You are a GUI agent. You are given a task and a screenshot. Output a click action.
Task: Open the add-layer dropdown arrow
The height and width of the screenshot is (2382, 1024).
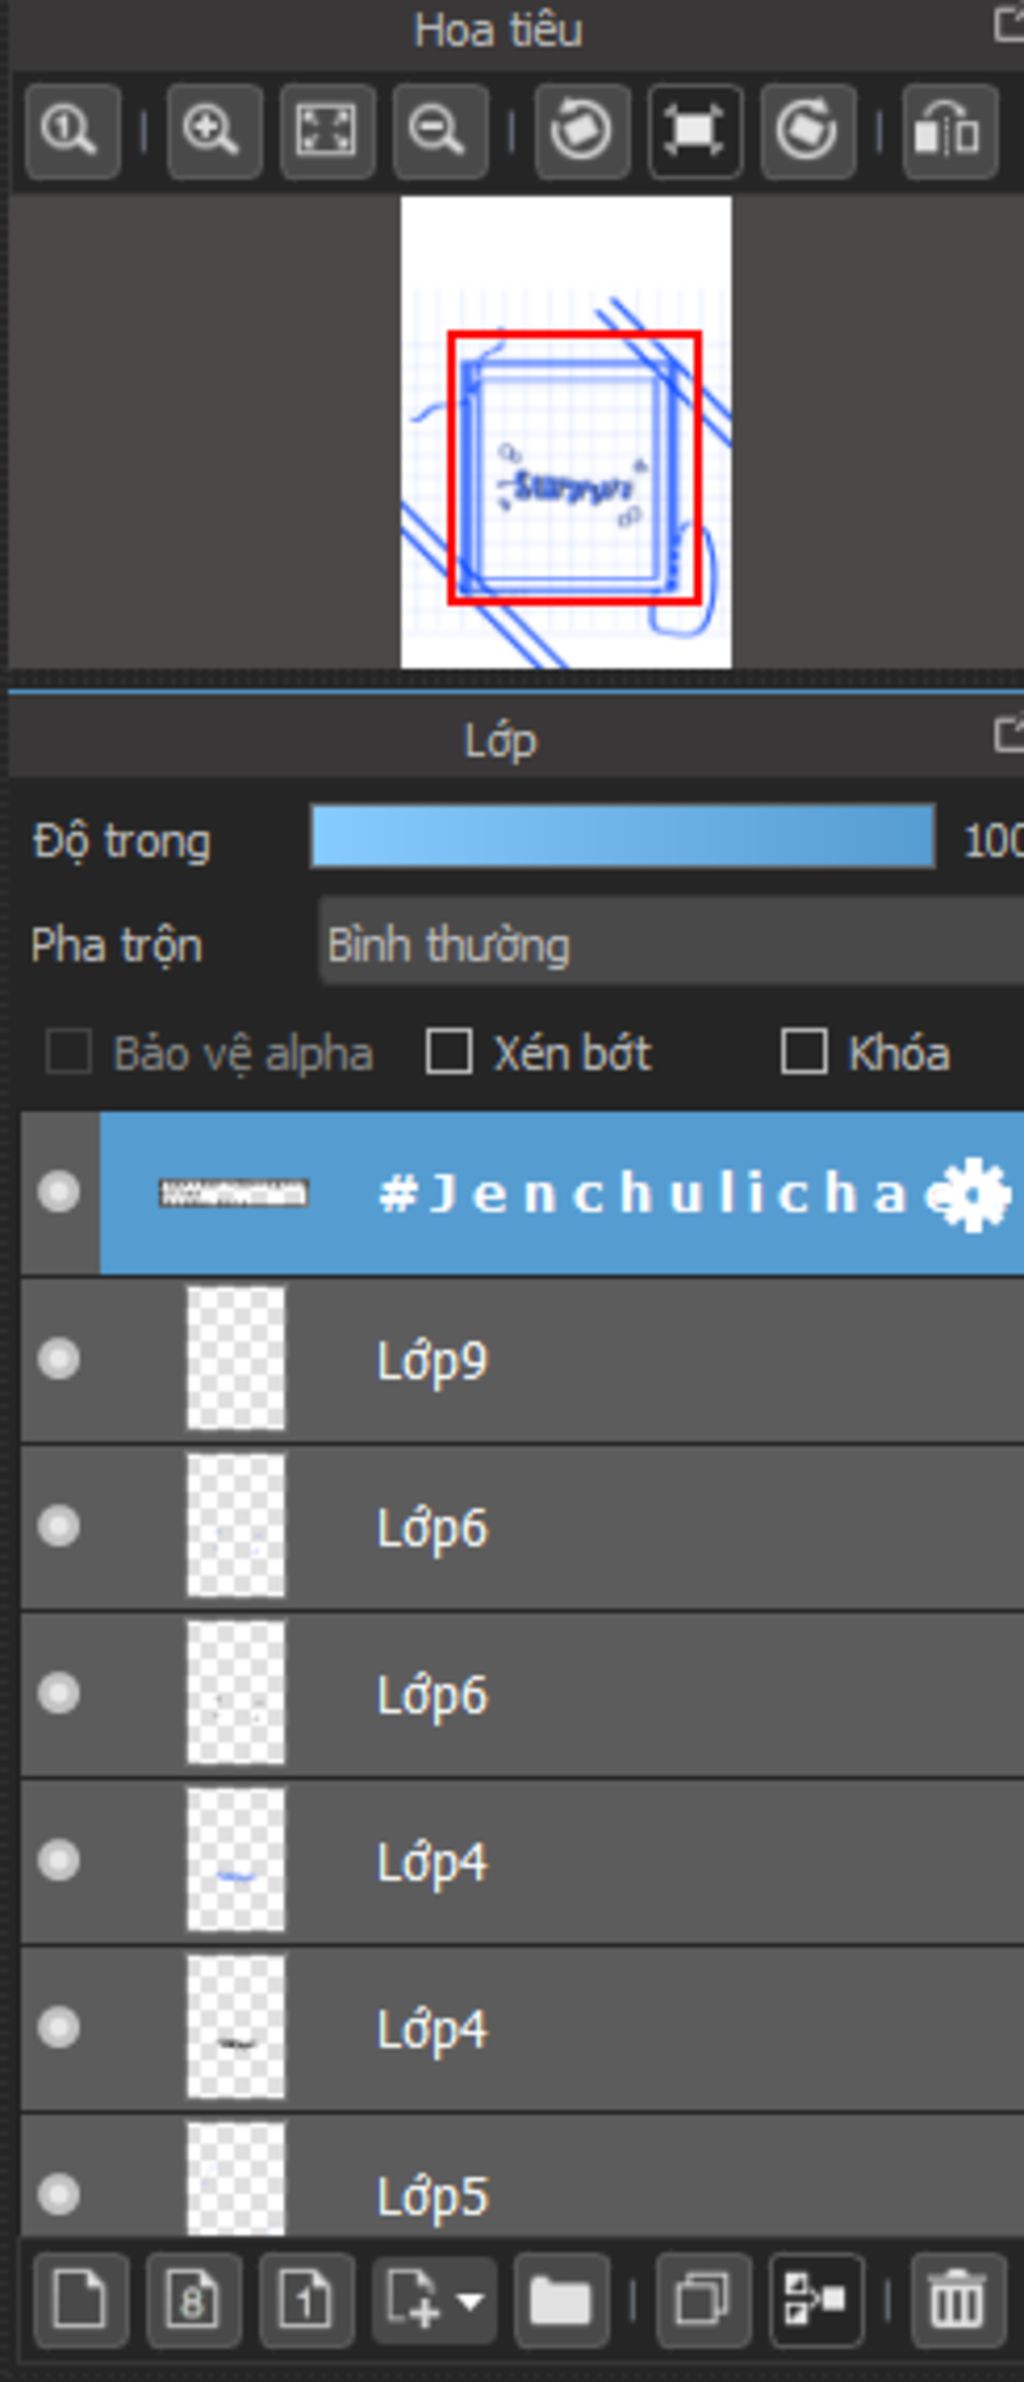(x=470, y=2300)
